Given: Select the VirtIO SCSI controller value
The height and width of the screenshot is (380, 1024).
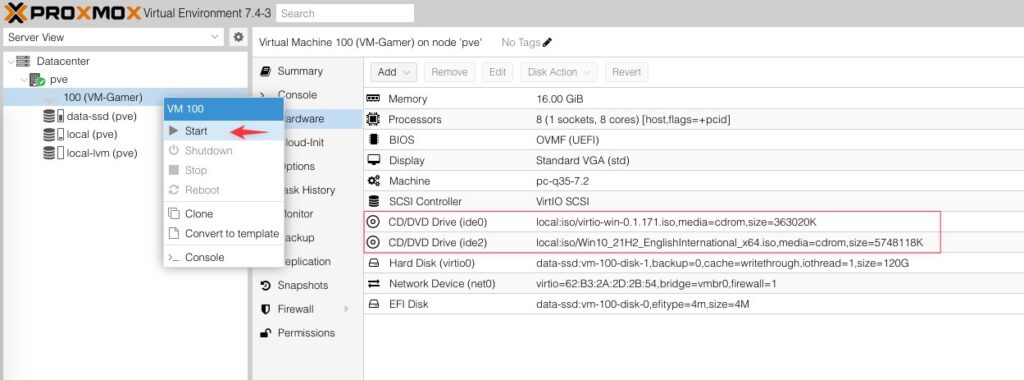Looking at the screenshot, I should tap(562, 201).
